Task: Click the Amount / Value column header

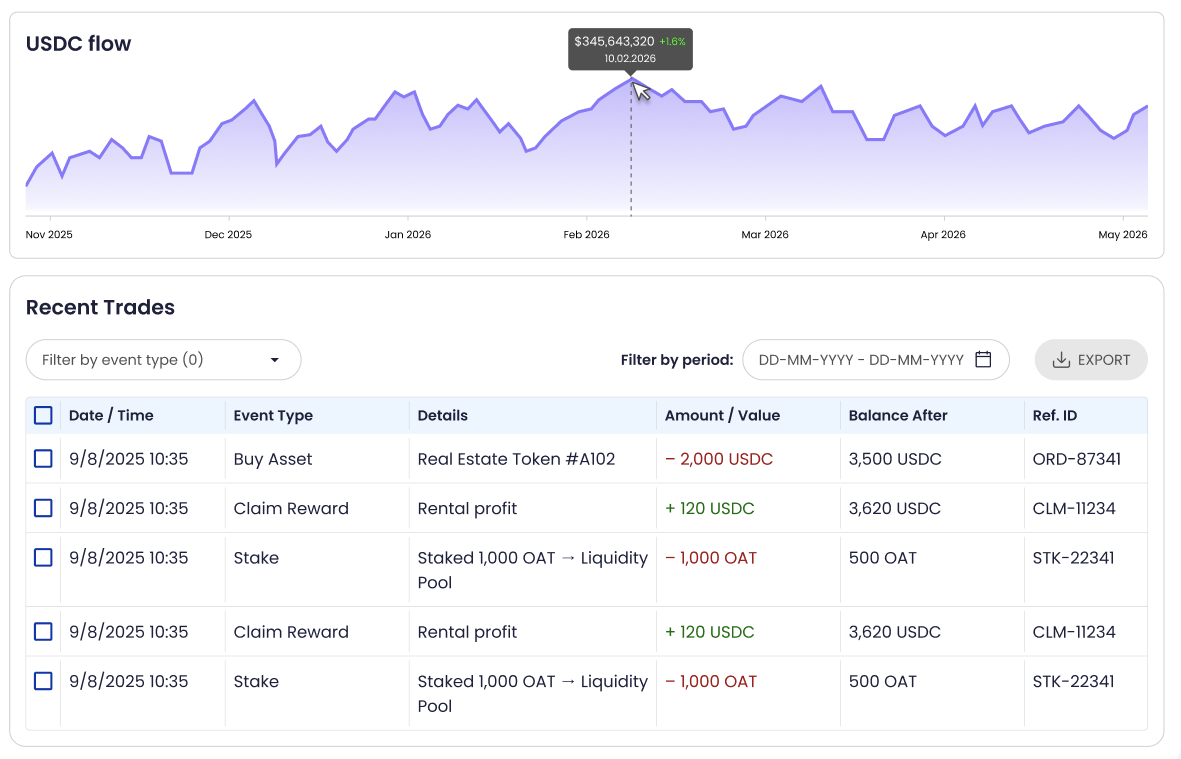Action: (722, 415)
